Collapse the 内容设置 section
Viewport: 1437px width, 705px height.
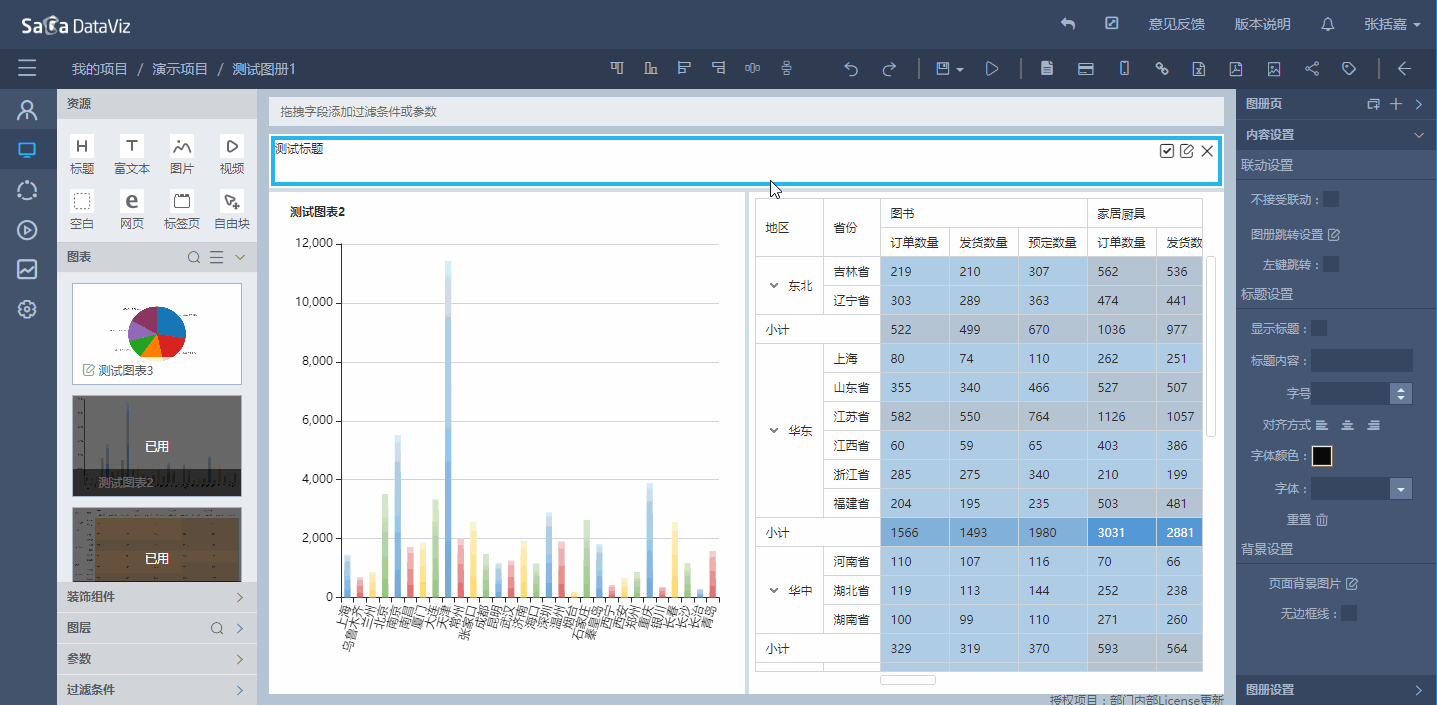(x=1418, y=135)
